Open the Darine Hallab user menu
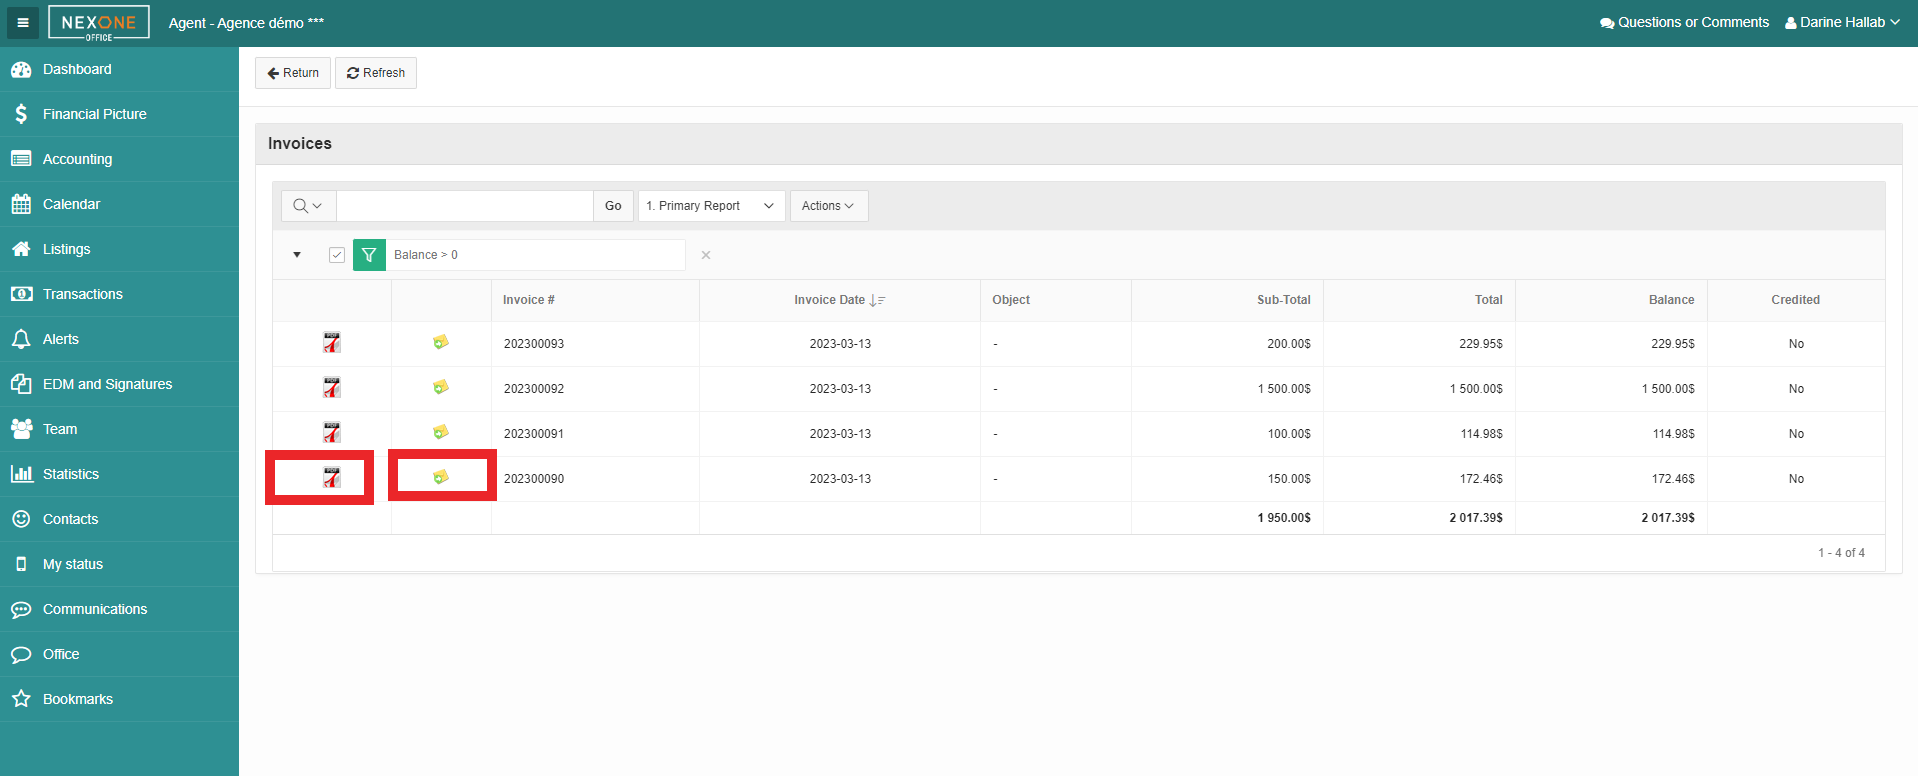Screen dimensions: 1918x776 coord(1842,22)
